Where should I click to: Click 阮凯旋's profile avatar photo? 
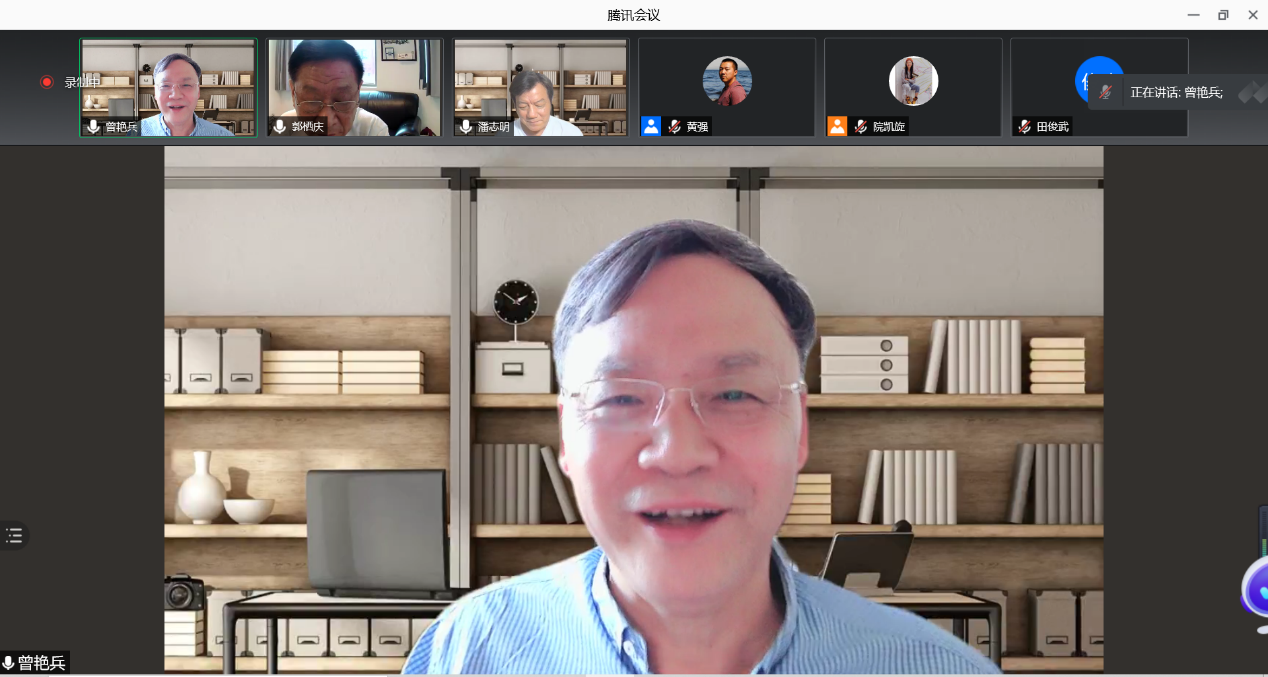point(913,81)
